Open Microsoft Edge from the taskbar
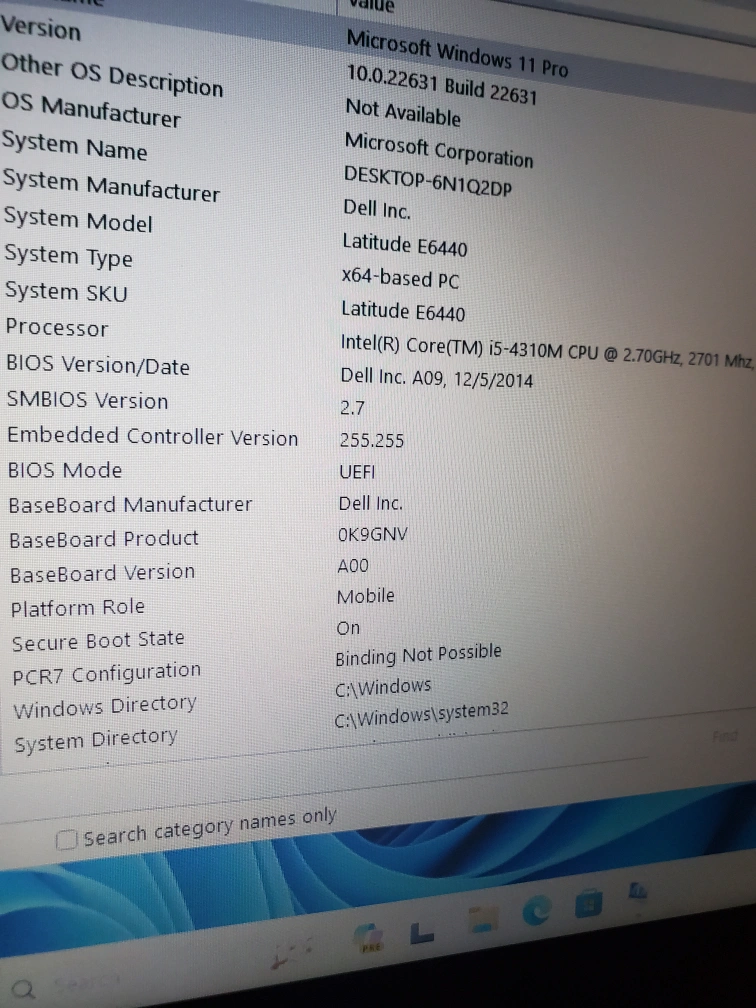Viewport: 756px width, 1008px height. pos(537,909)
